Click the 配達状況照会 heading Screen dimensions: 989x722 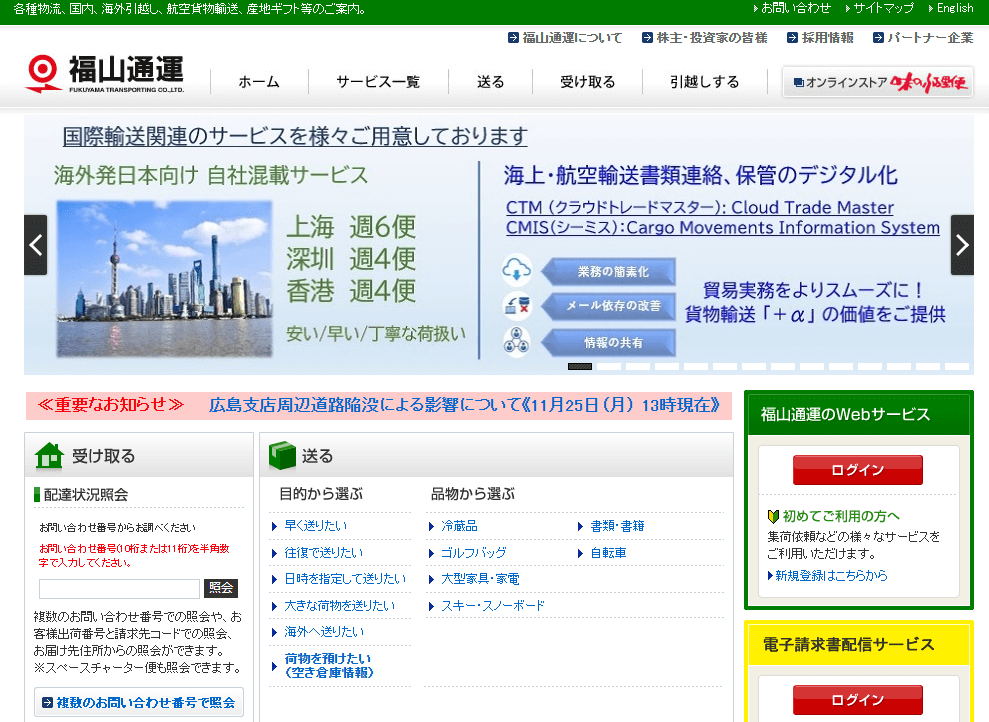pos(86,495)
